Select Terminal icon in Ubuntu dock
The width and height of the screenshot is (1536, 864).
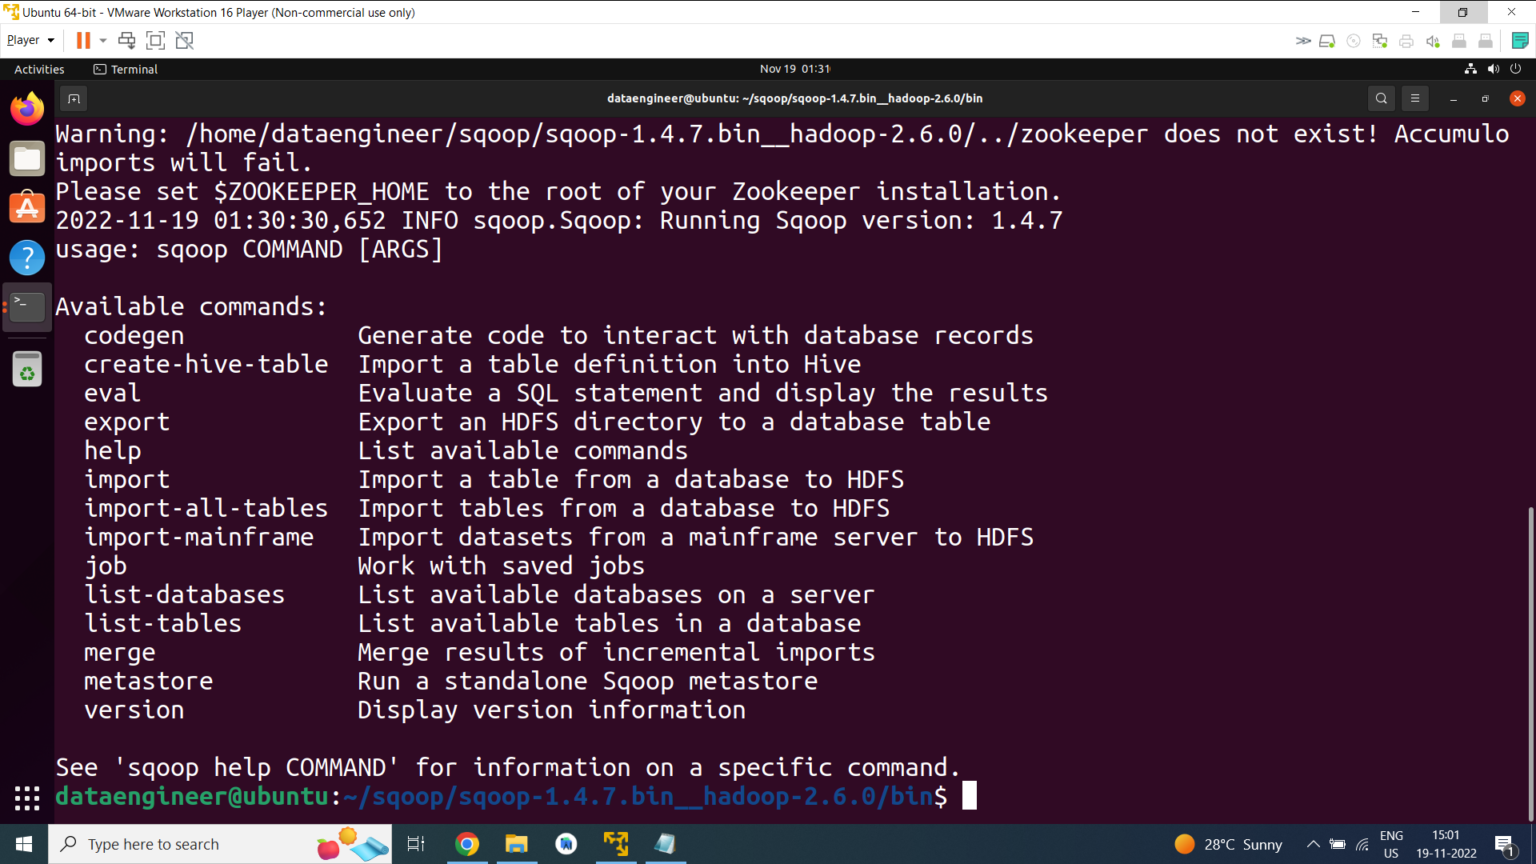click(27, 307)
